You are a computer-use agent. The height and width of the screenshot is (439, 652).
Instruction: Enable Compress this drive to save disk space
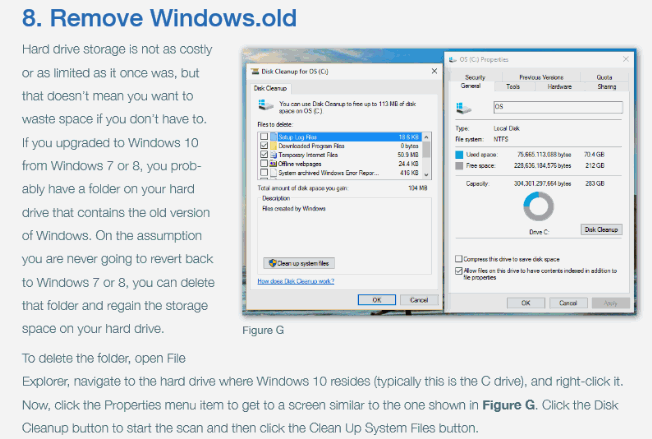point(459,258)
